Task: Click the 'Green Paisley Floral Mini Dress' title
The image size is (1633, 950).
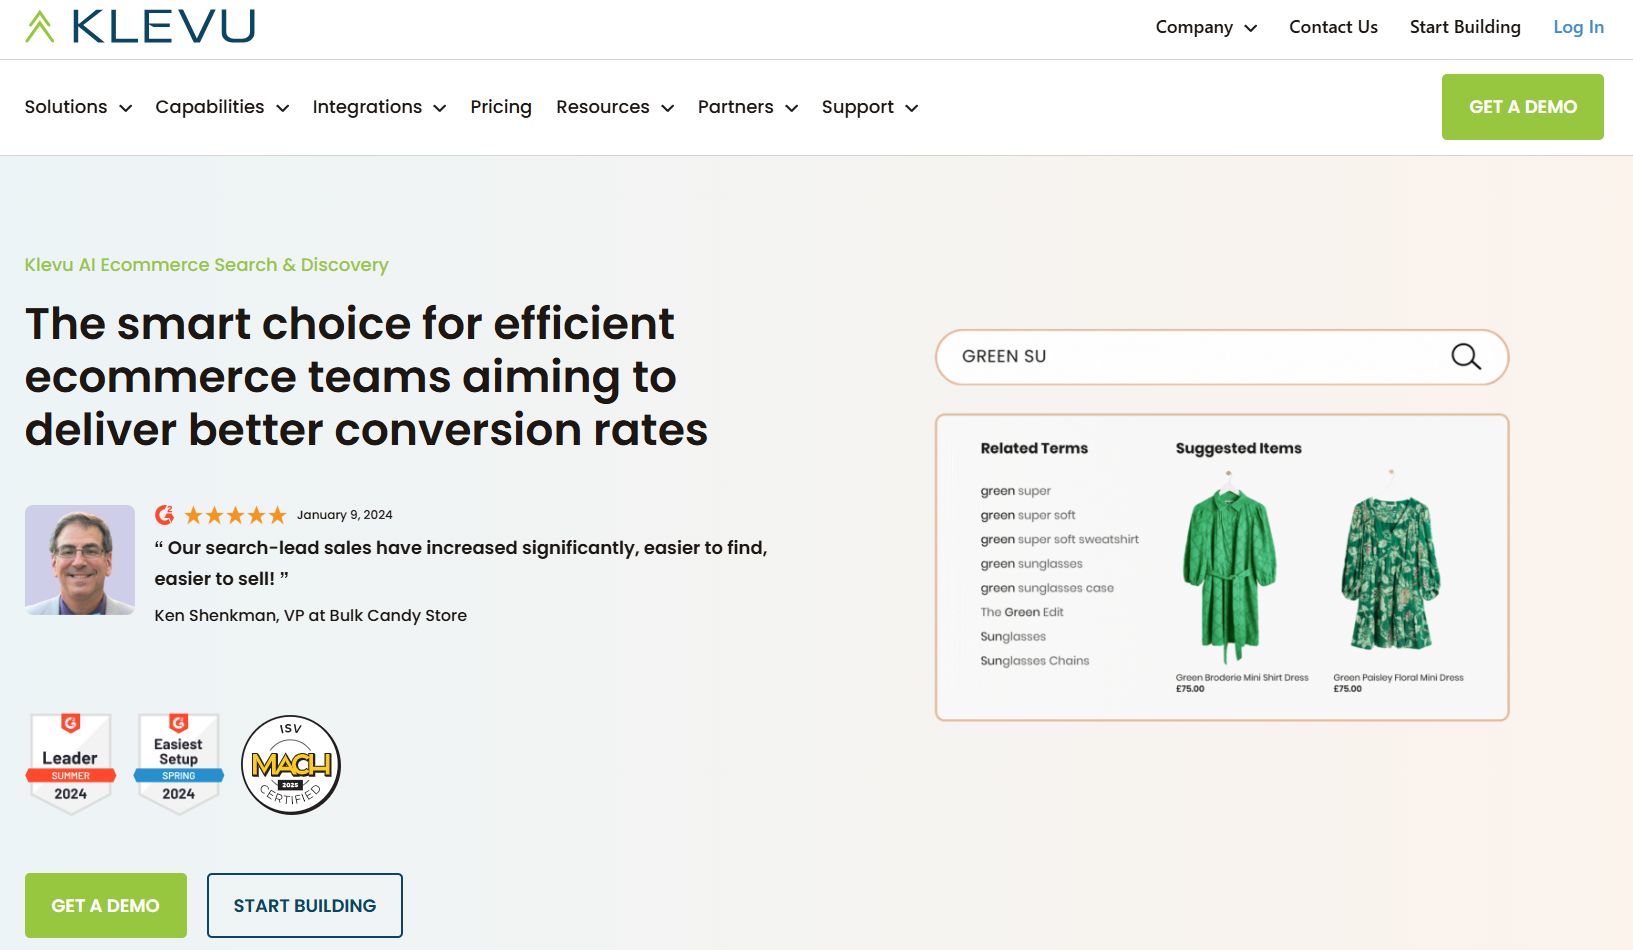Action: click(x=1398, y=678)
